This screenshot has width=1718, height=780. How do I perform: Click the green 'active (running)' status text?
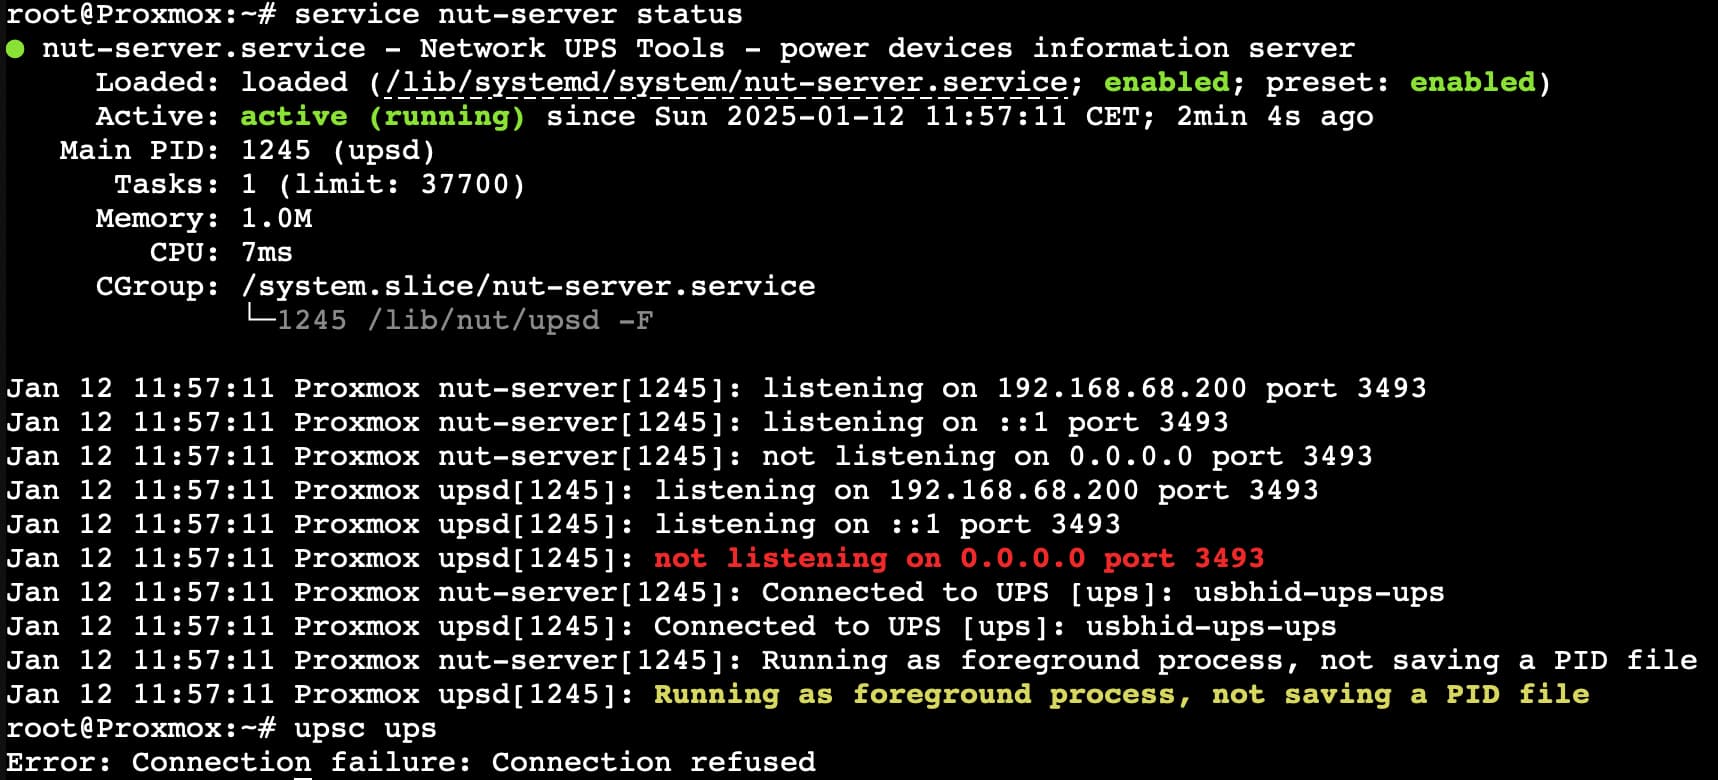383,117
